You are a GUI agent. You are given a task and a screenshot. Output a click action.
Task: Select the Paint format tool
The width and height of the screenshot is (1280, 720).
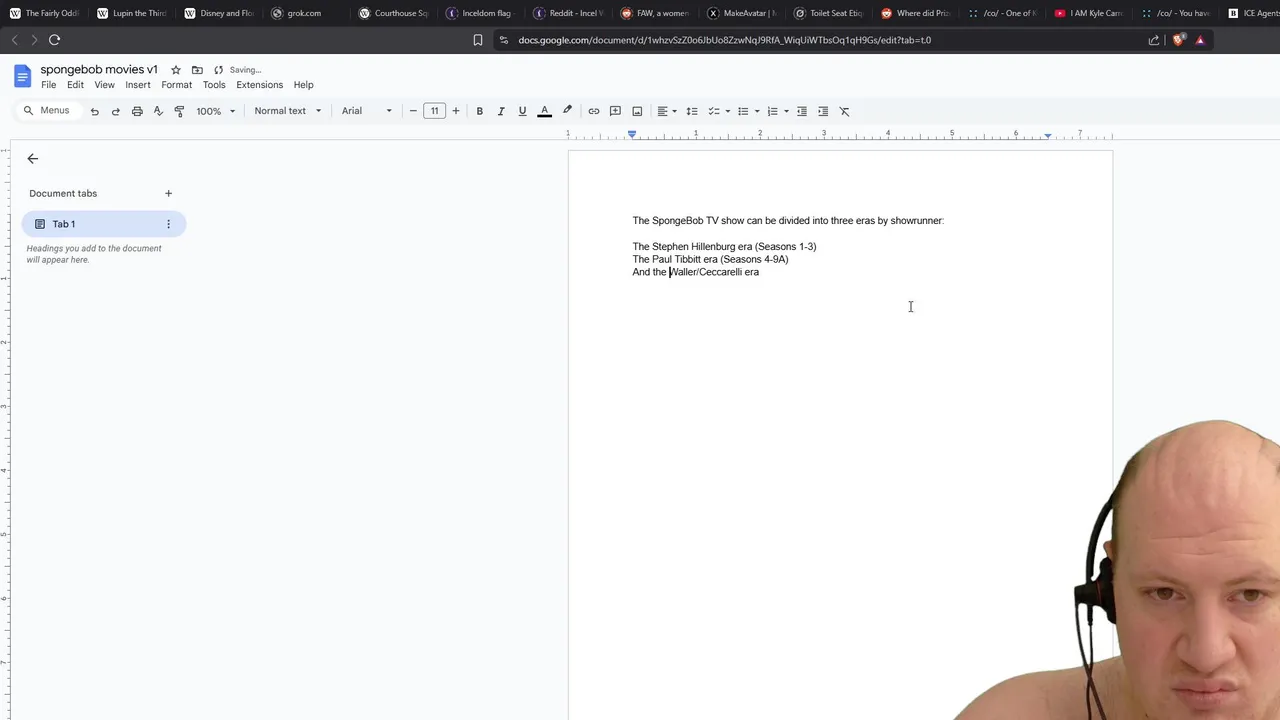(179, 111)
